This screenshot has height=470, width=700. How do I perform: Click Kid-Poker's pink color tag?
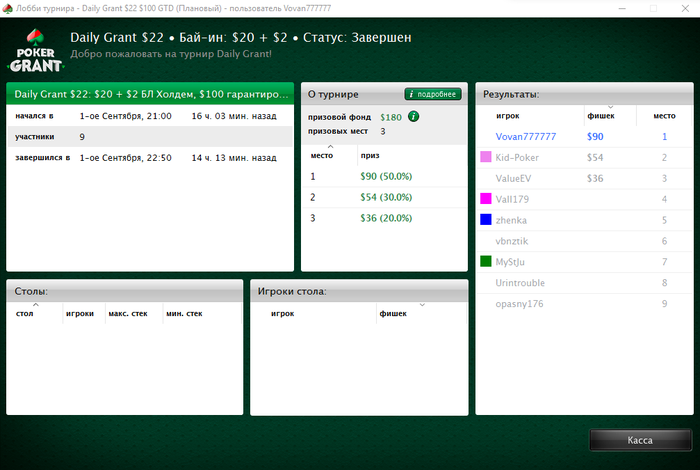[x=486, y=157]
